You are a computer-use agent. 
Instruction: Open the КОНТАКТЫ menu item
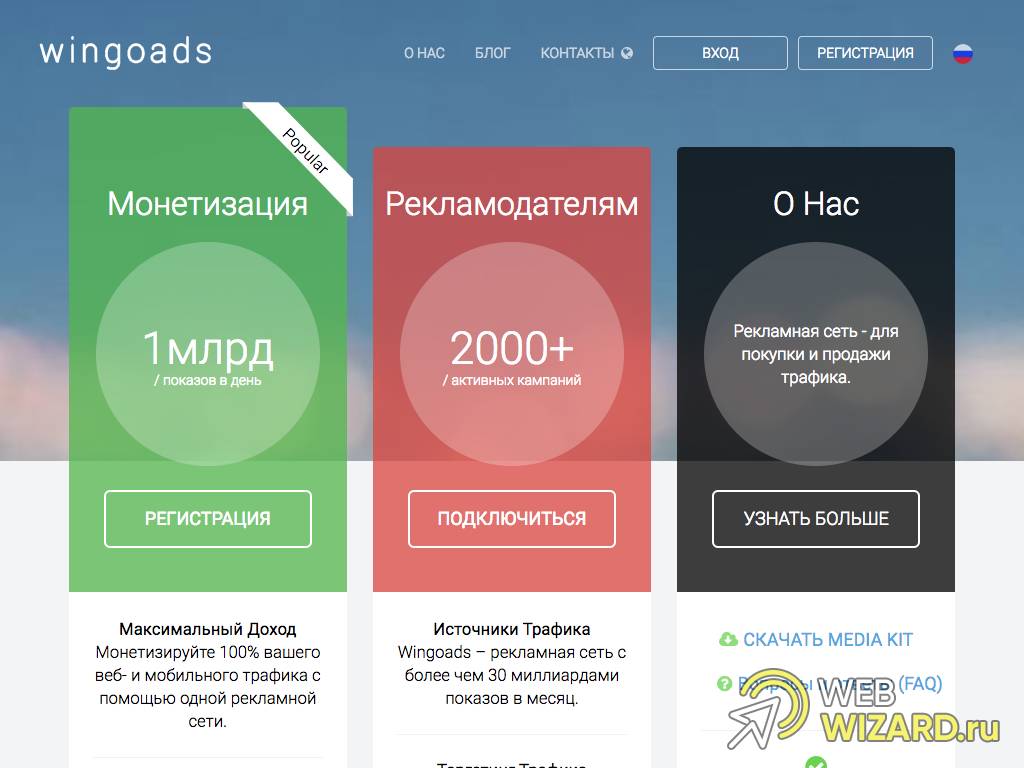click(577, 53)
